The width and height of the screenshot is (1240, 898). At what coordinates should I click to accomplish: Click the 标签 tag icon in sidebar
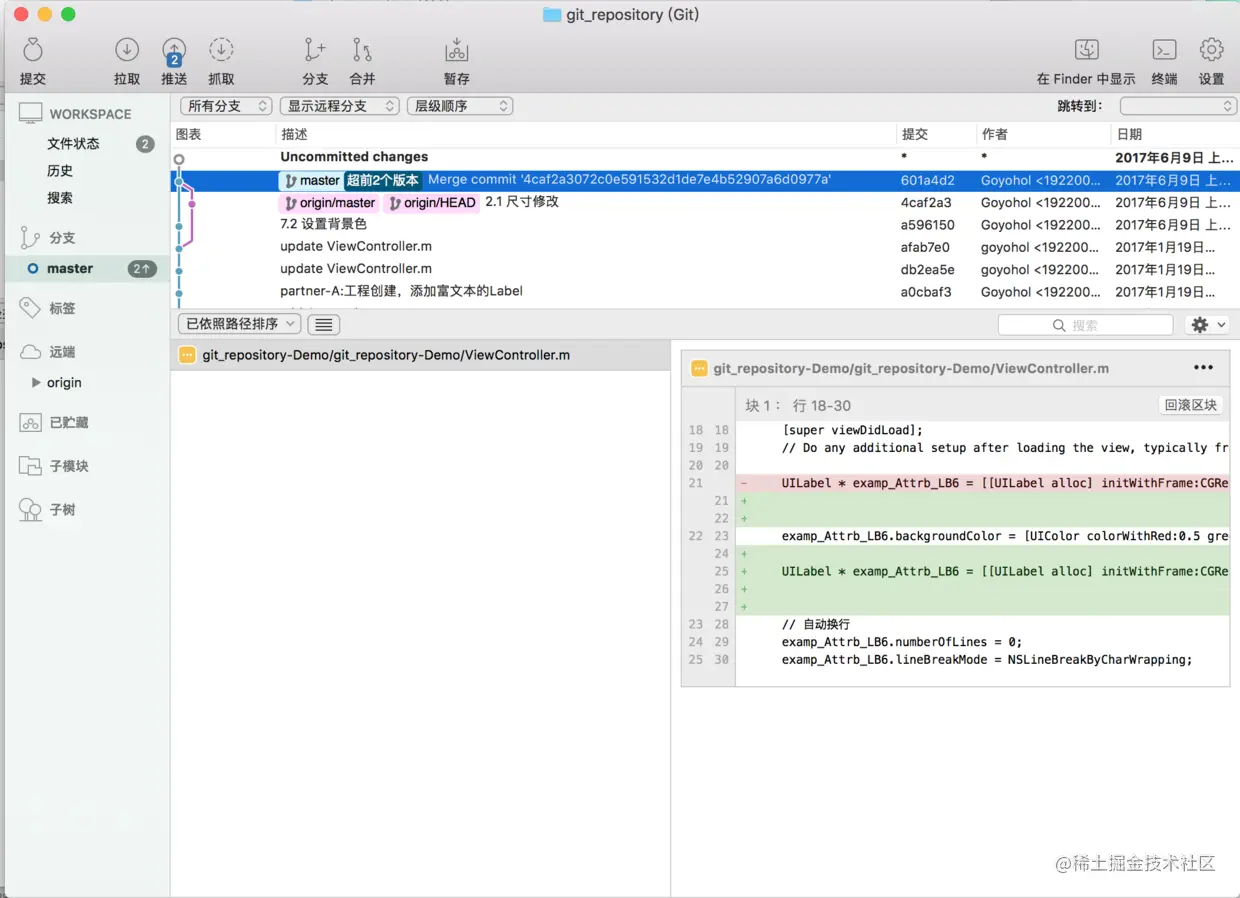tap(30, 308)
